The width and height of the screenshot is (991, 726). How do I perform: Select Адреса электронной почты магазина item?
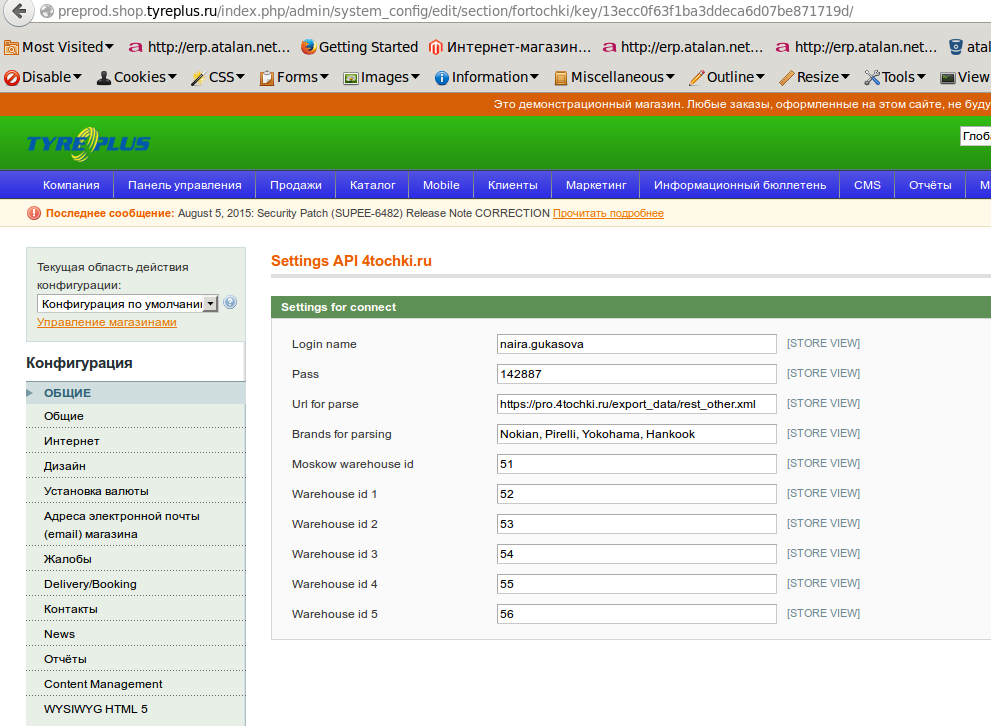(135, 525)
